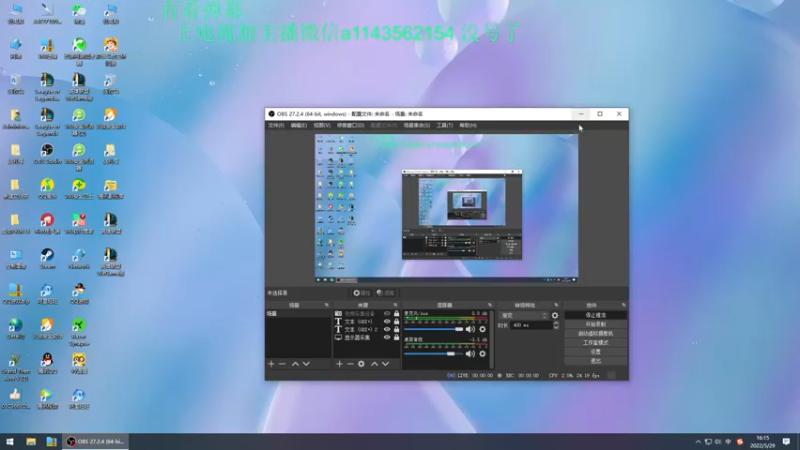The image size is (800, 450).
Task: Add a new scene with plus icon
Action: [271, 364]
